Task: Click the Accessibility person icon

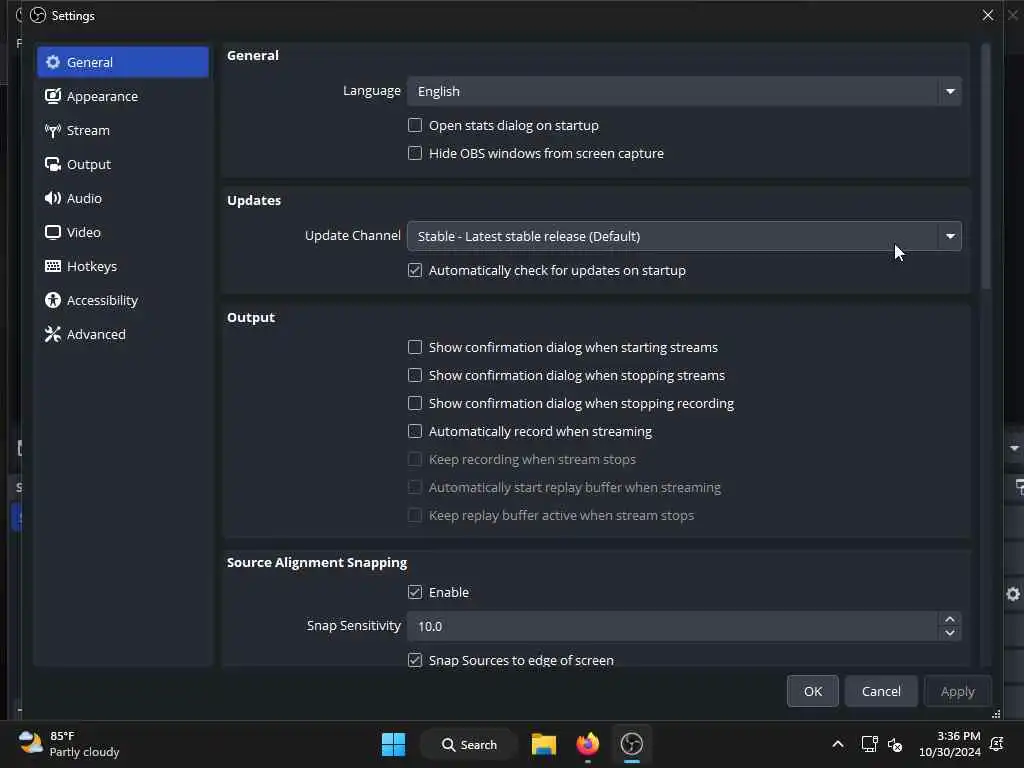Action: 53,300
